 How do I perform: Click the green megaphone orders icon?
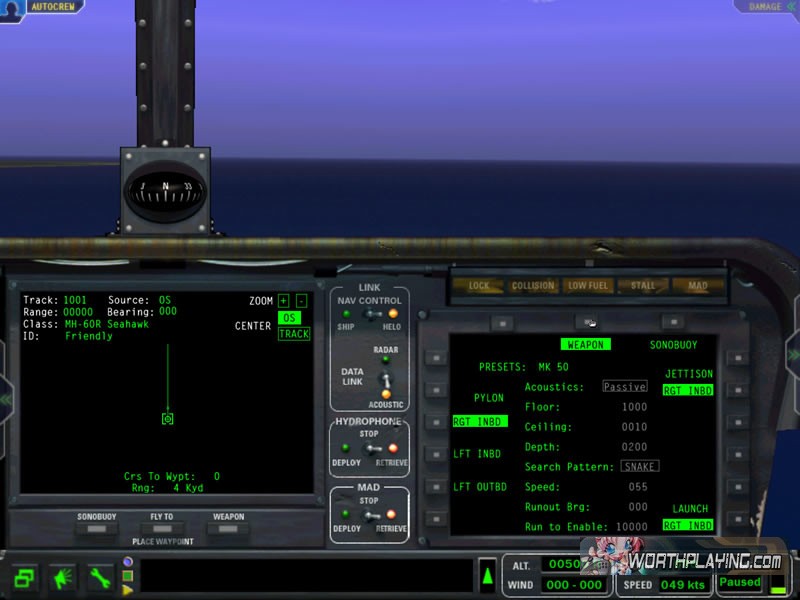click(62, 577)
